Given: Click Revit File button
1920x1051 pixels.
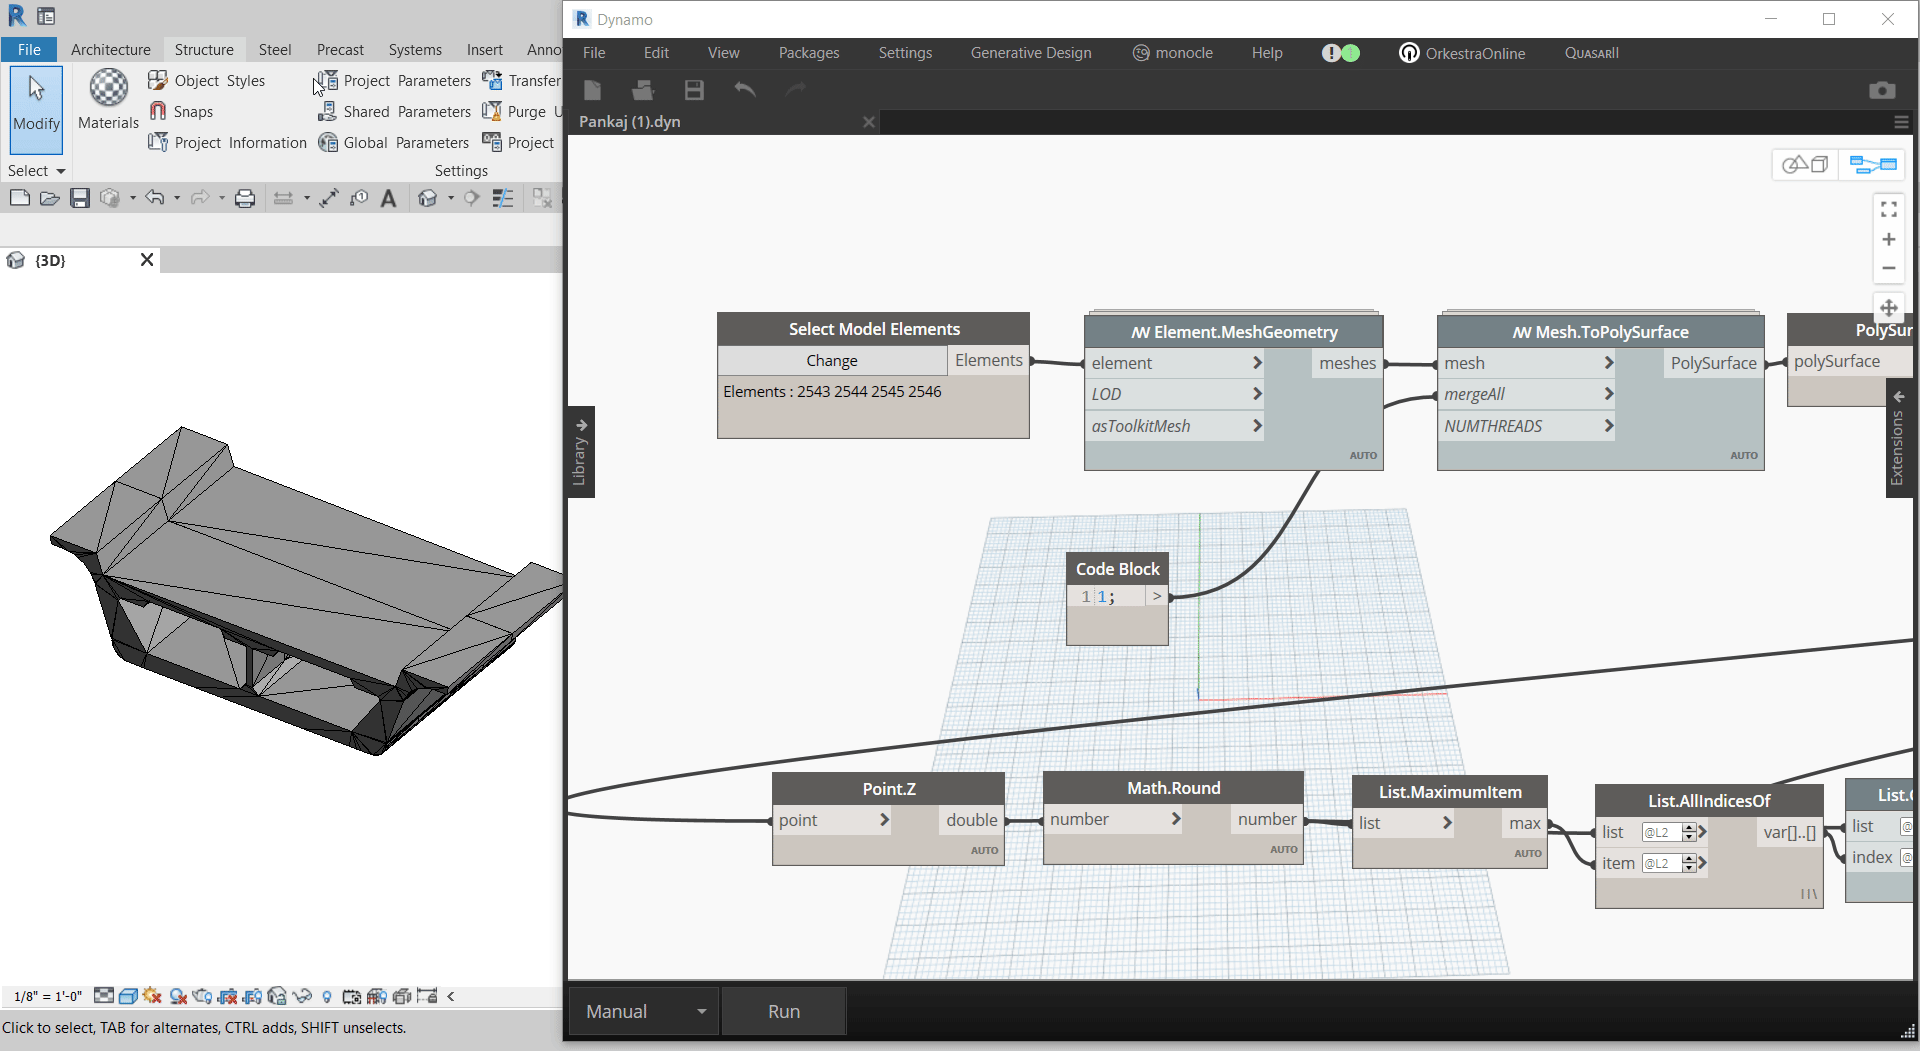Looking at the screenshot, I should pyautogui.click(x=29, y=49).
